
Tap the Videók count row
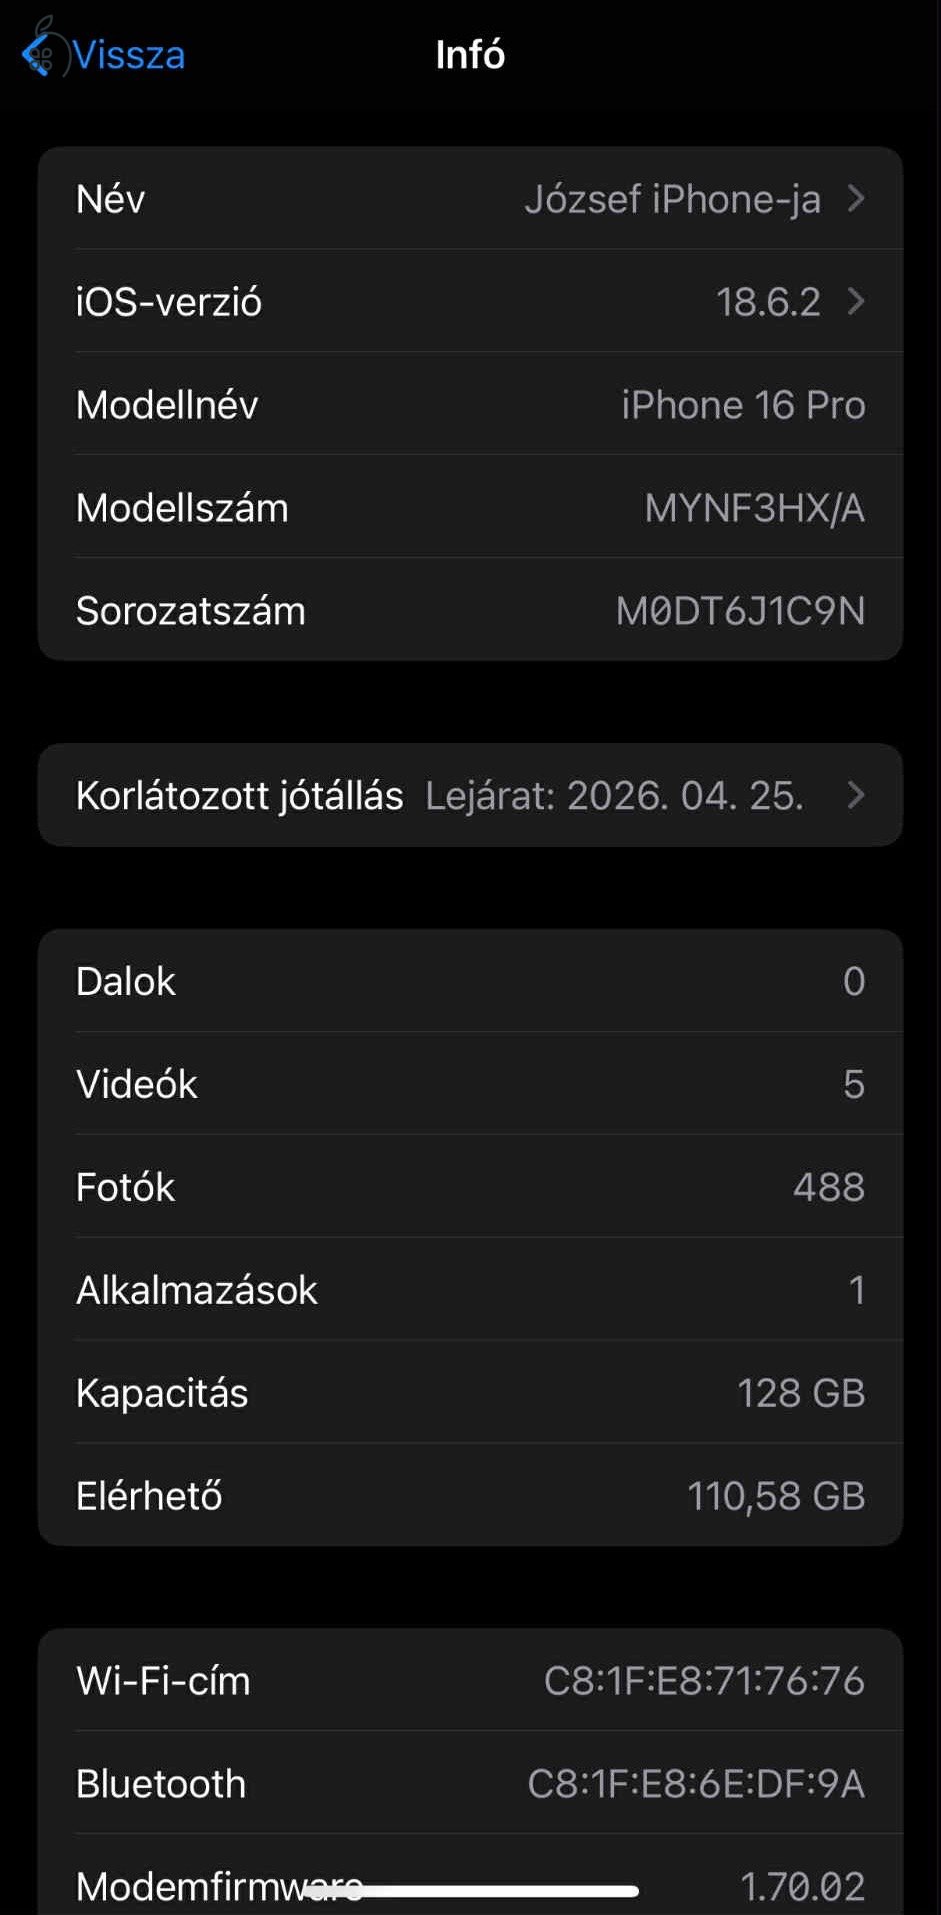coord(470,1084)
